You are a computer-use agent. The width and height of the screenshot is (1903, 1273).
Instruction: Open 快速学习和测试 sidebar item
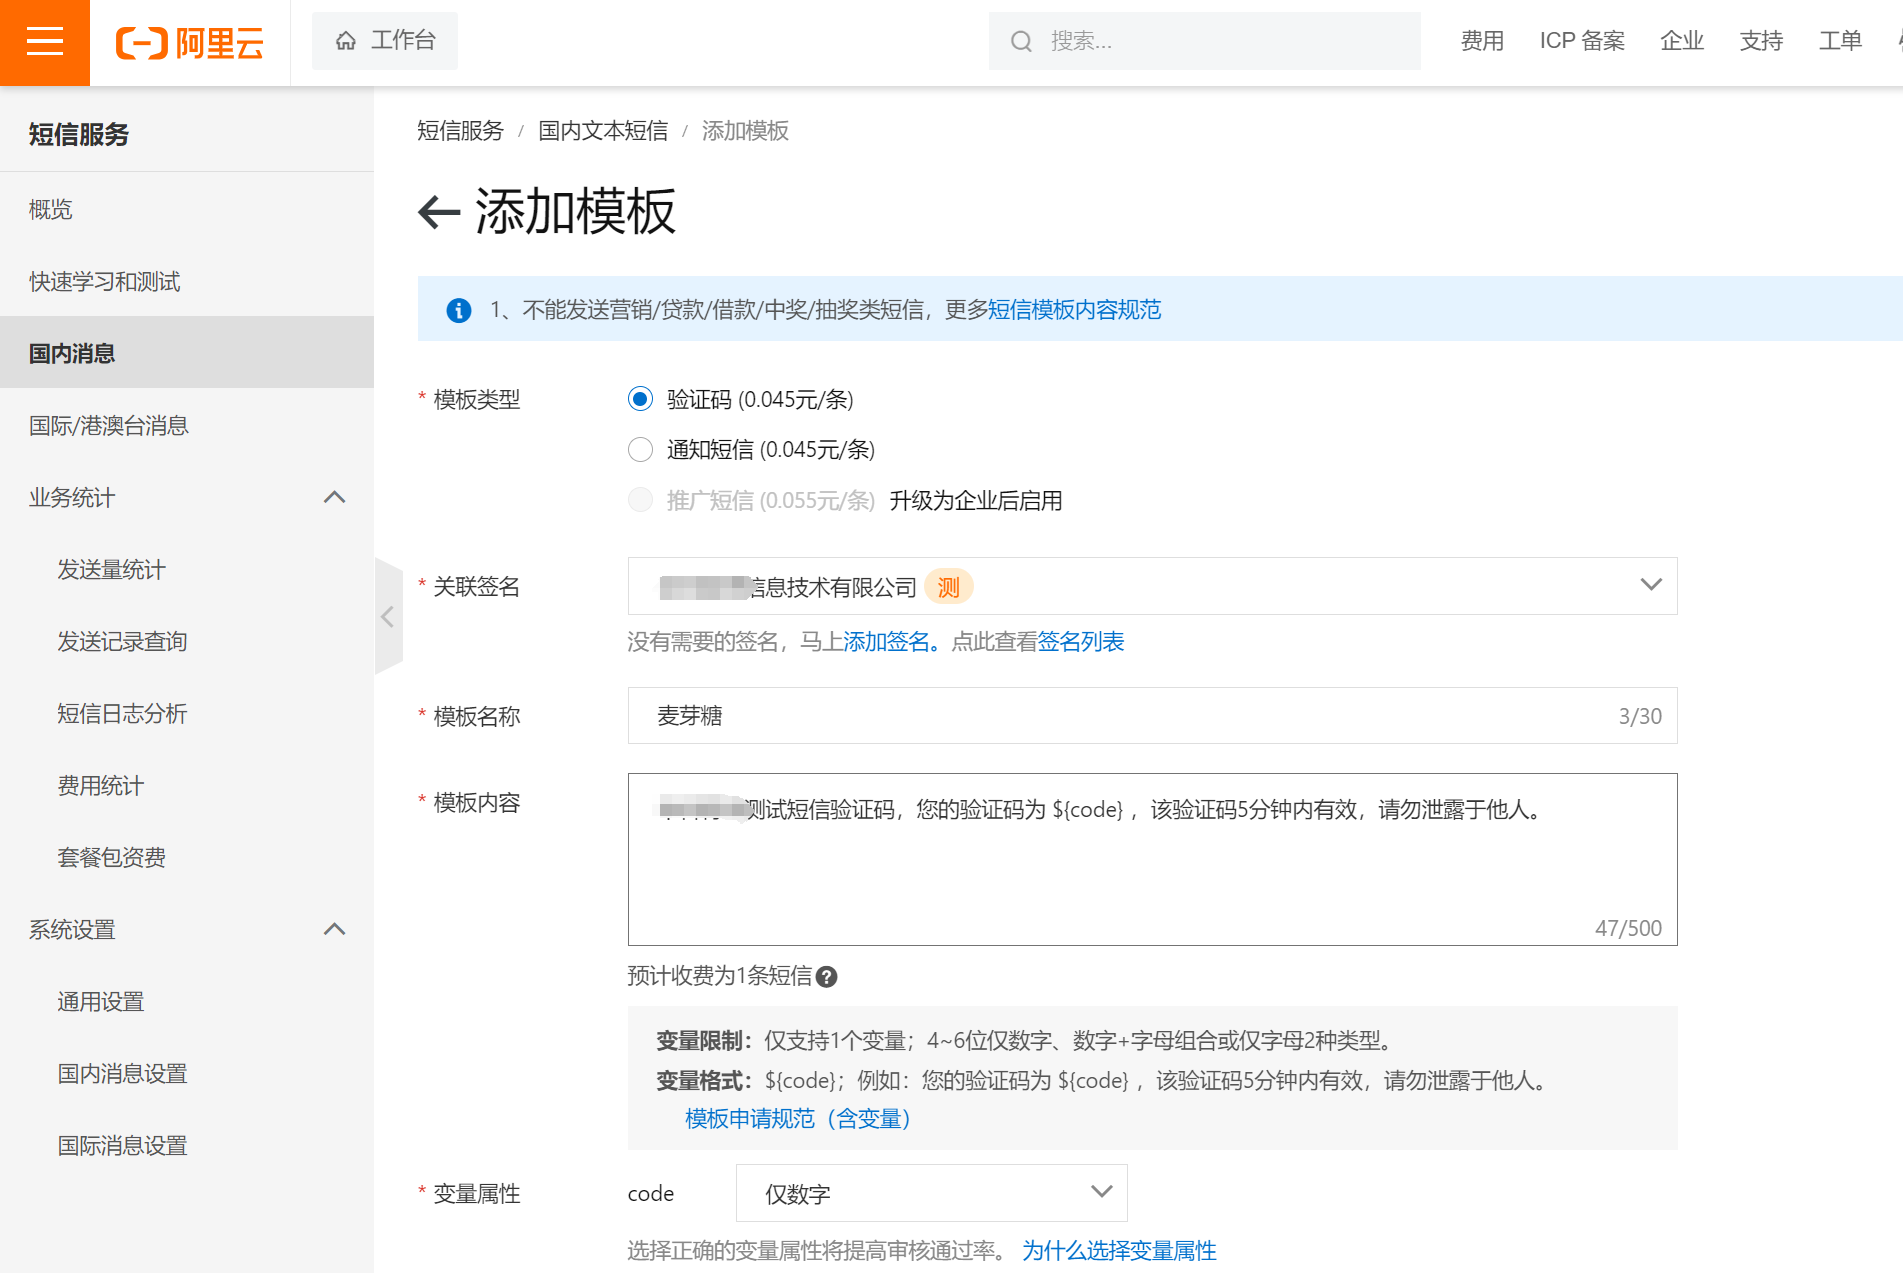[187, 281]
